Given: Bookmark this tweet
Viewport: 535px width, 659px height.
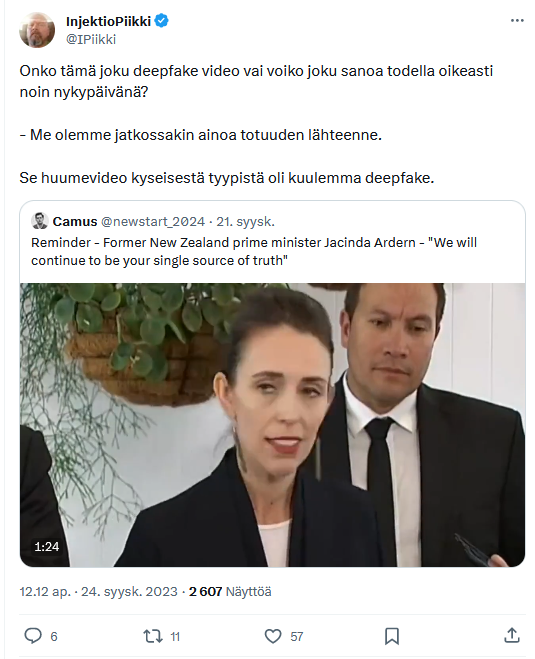Looking at the screenshot, I should coord(392,636).
